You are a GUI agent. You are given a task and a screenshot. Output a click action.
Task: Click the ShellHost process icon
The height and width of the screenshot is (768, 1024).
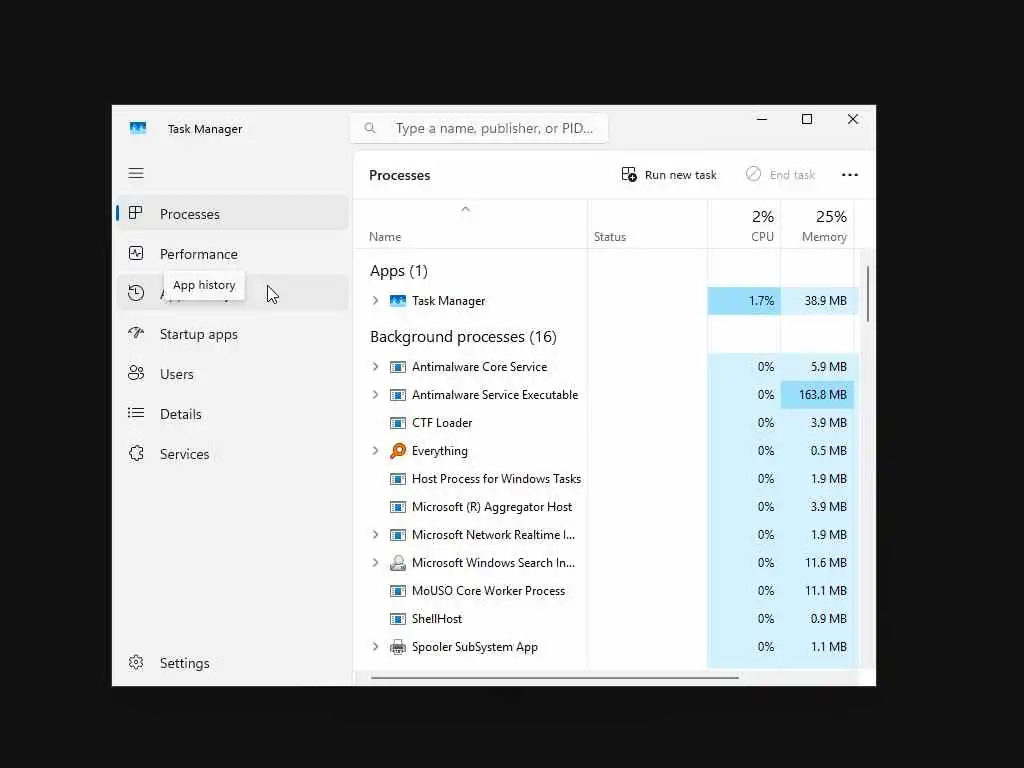(x=398, y=618)
